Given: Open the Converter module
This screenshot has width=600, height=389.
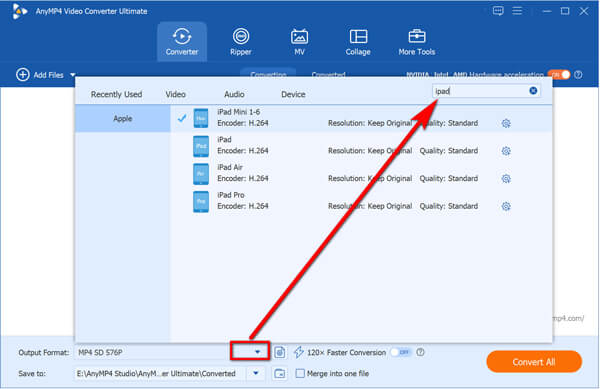Looking at the screenshot, I should [182, 42].
